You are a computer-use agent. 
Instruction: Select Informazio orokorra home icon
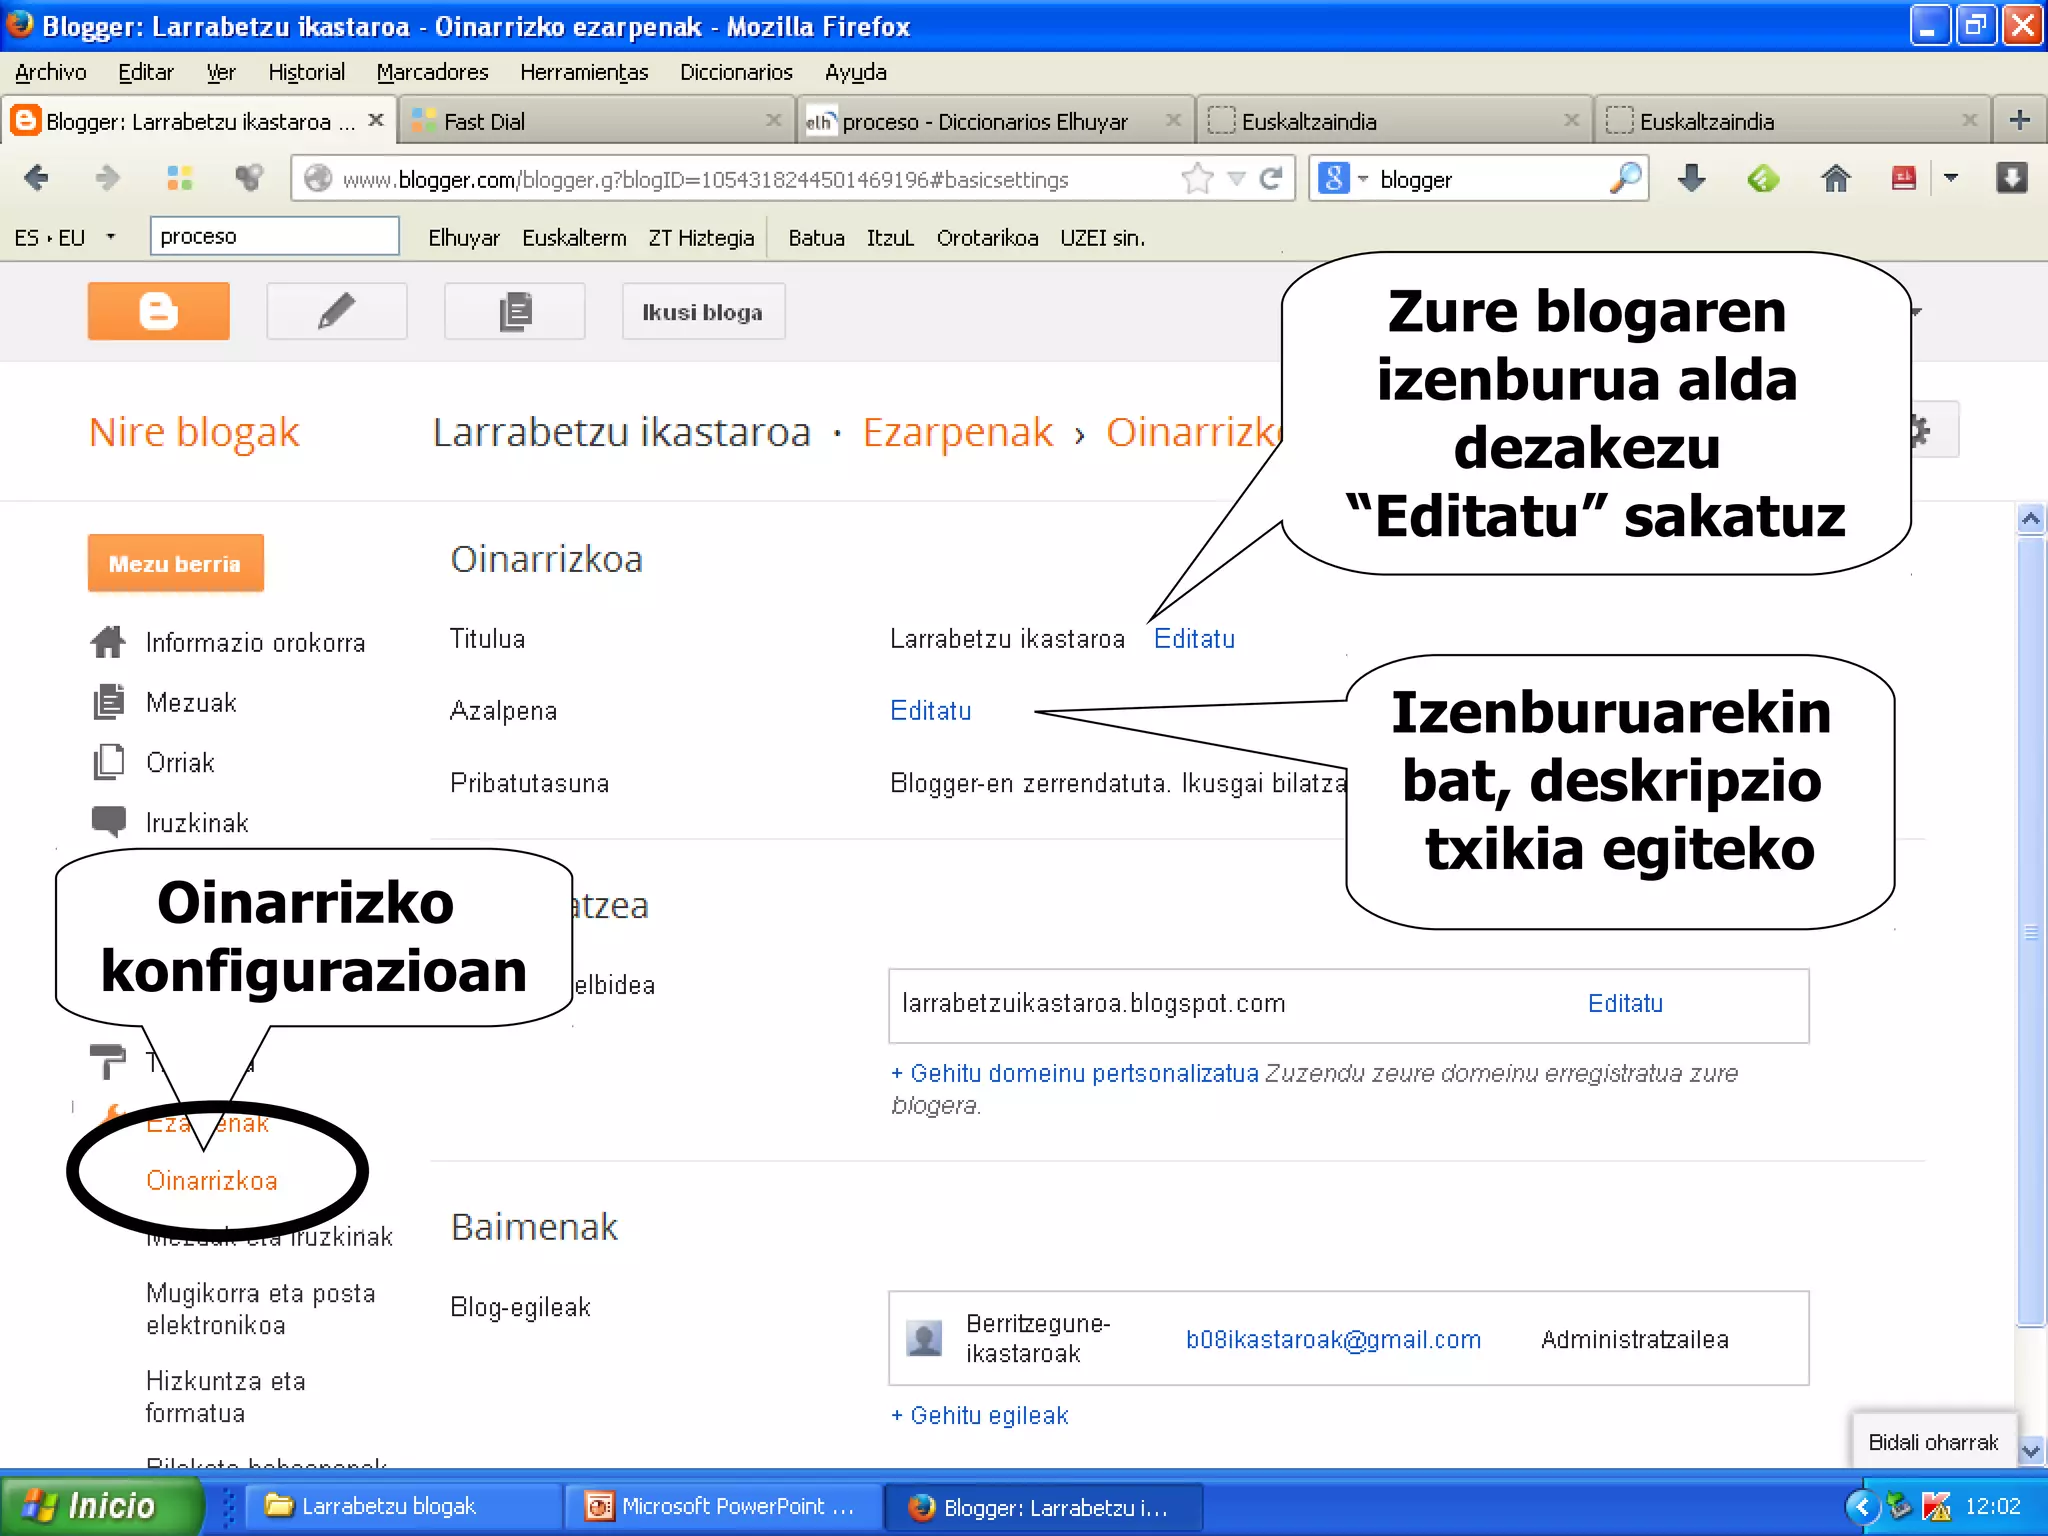pos(108,642)
